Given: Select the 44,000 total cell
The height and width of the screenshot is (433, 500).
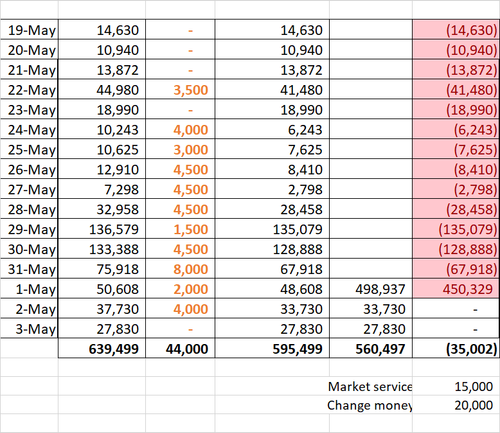Looking at the screenshot, I should click(180, 349).
